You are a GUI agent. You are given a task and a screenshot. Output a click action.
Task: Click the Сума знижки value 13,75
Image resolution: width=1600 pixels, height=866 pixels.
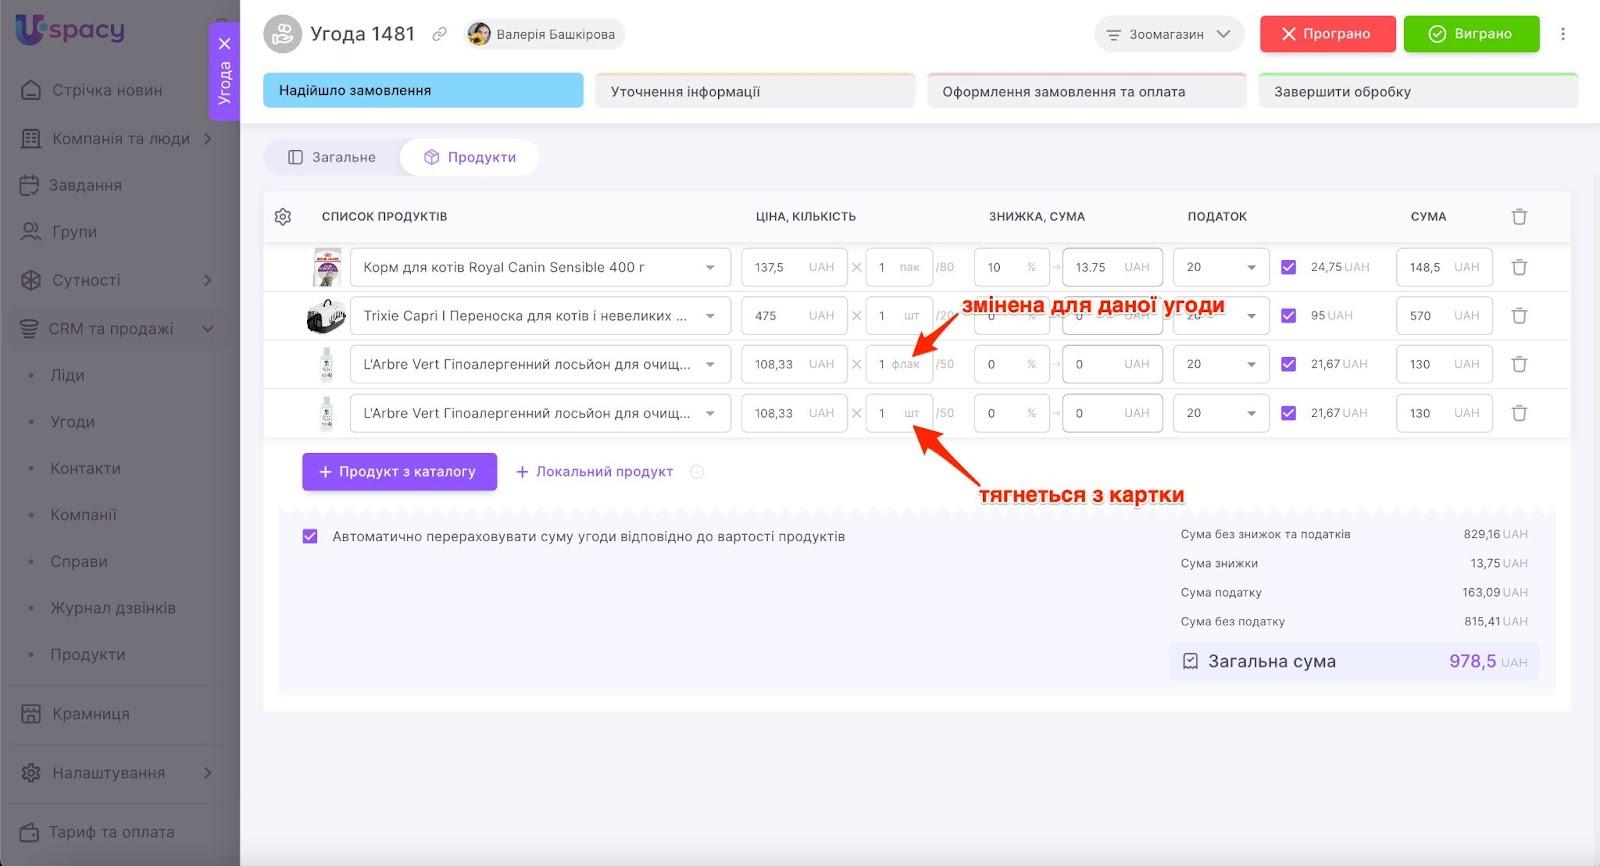pos(1499,563)
